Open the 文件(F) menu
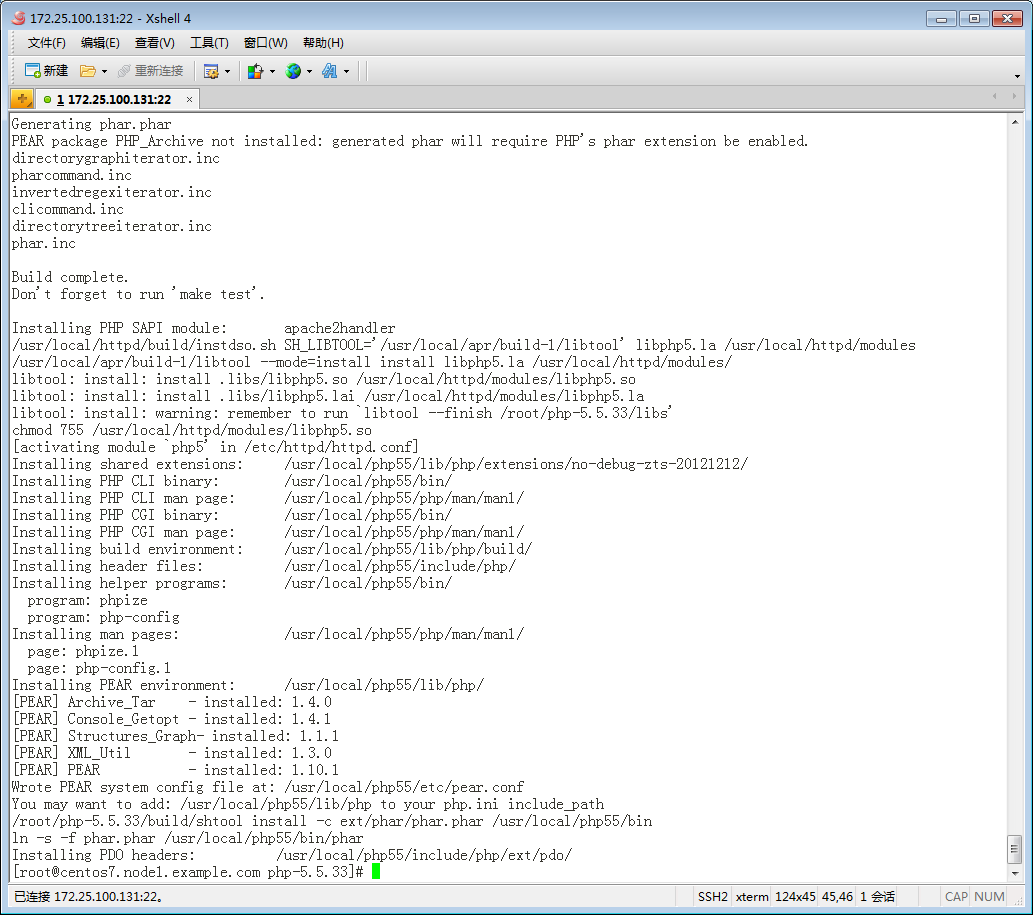The image size is (1033, 915). (46, 43)
